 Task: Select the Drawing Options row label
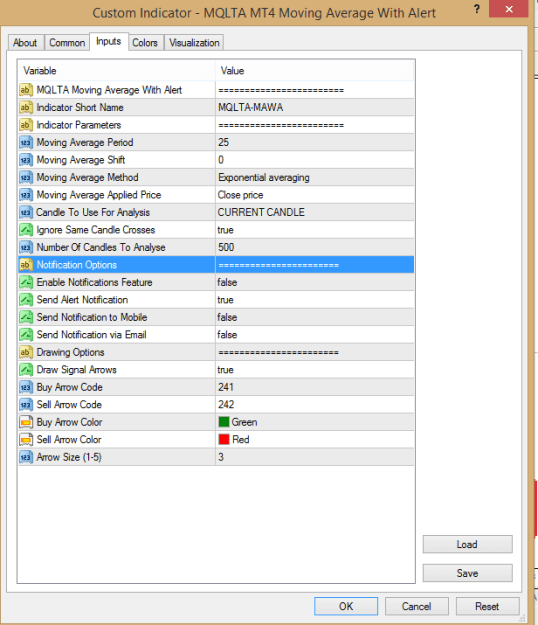pyautogui.click(x=71, y=352)
